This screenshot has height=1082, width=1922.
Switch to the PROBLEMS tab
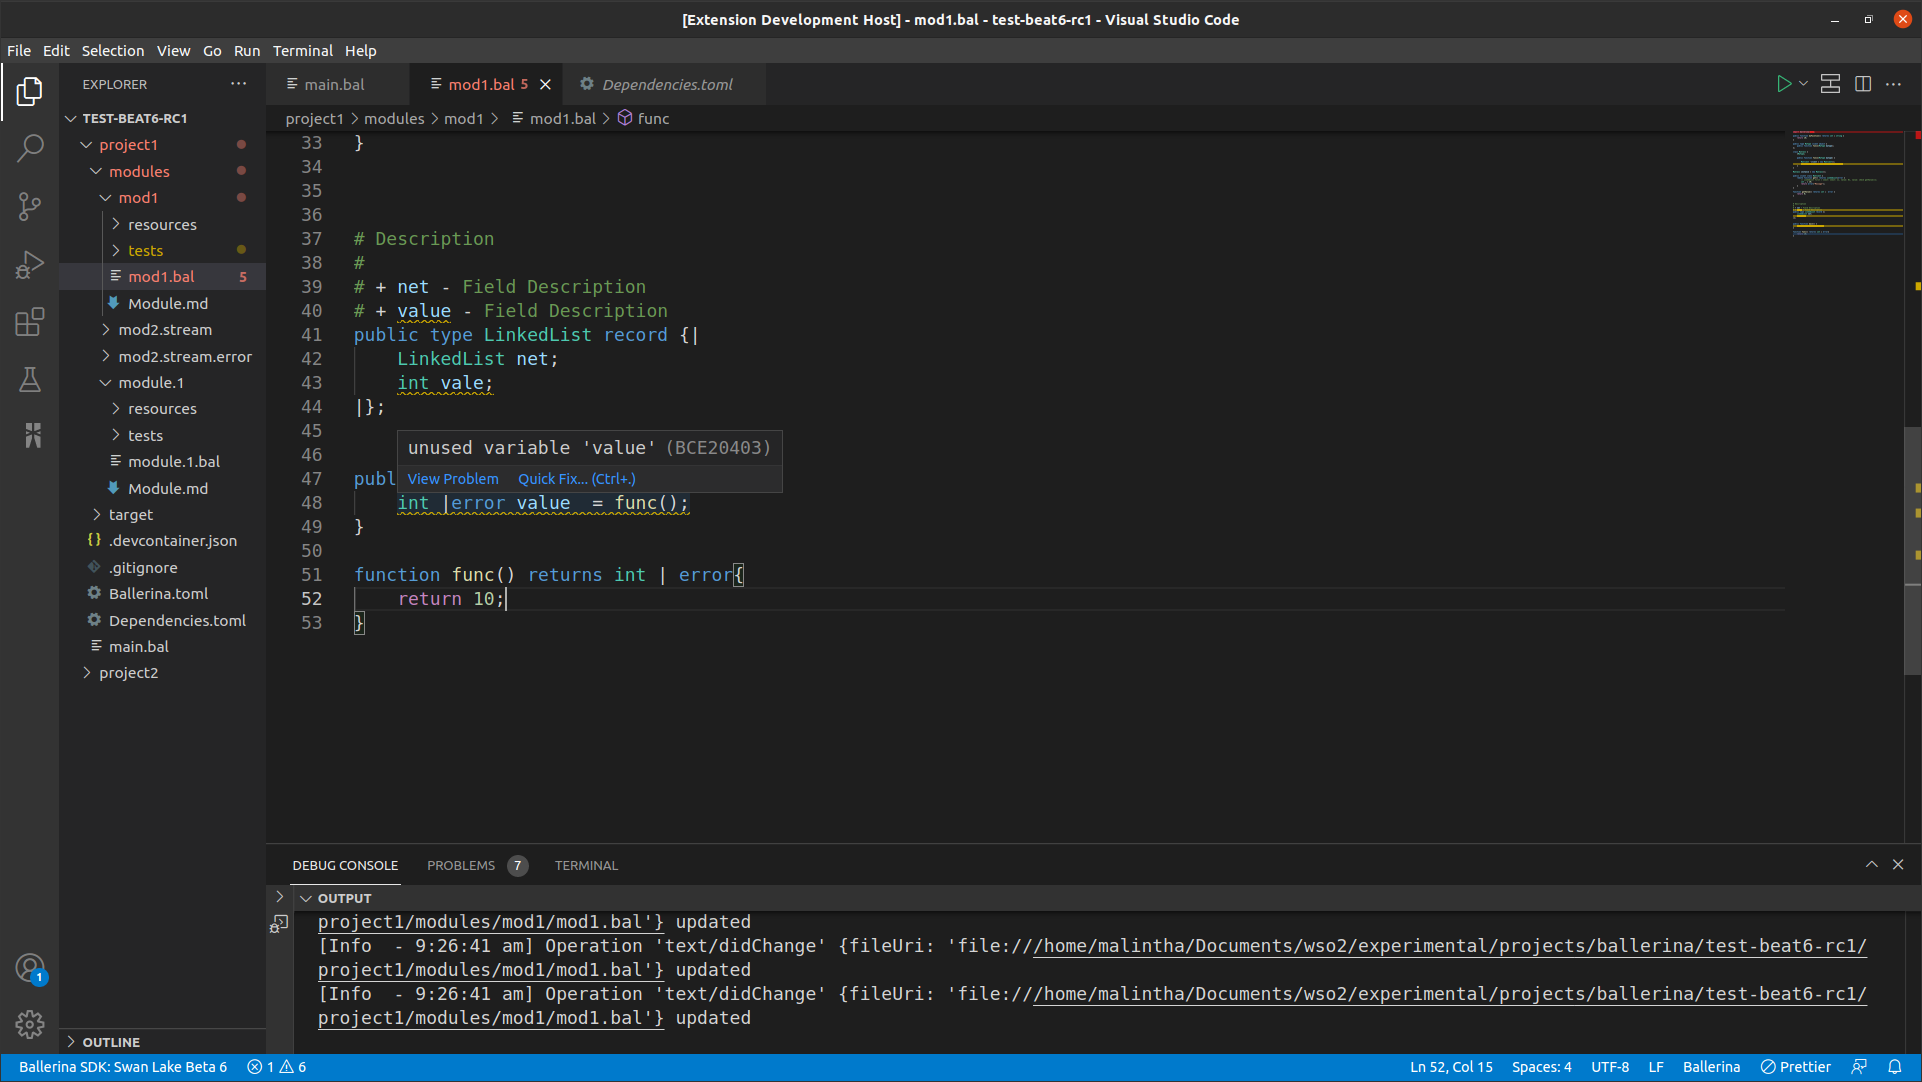(x=461, y=866)
